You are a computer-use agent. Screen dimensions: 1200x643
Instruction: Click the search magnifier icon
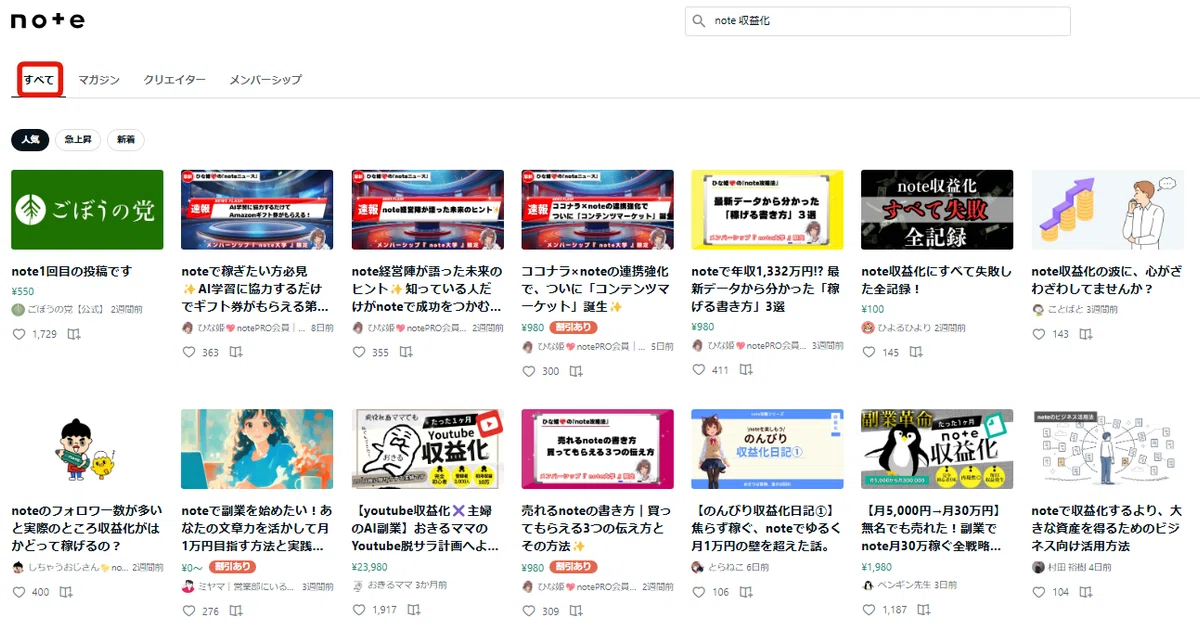pos(701,21)
